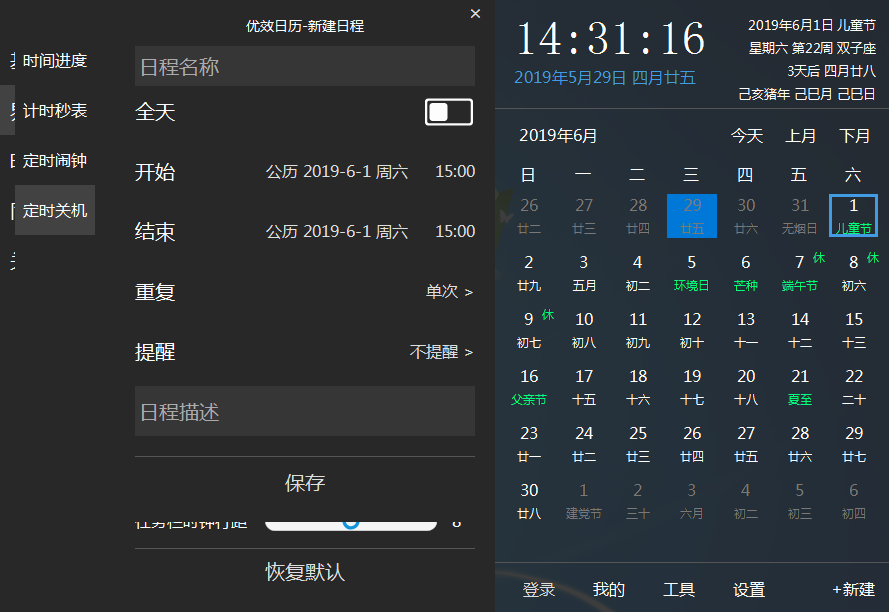Jump to 今天 in calendar

click(746, 136)
